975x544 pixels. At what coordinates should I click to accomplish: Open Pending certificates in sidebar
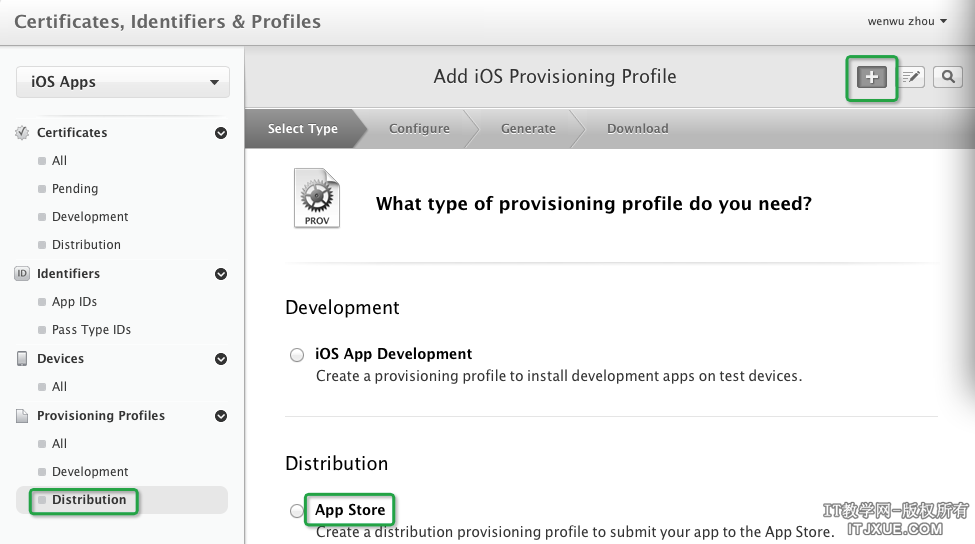point(75,189)
